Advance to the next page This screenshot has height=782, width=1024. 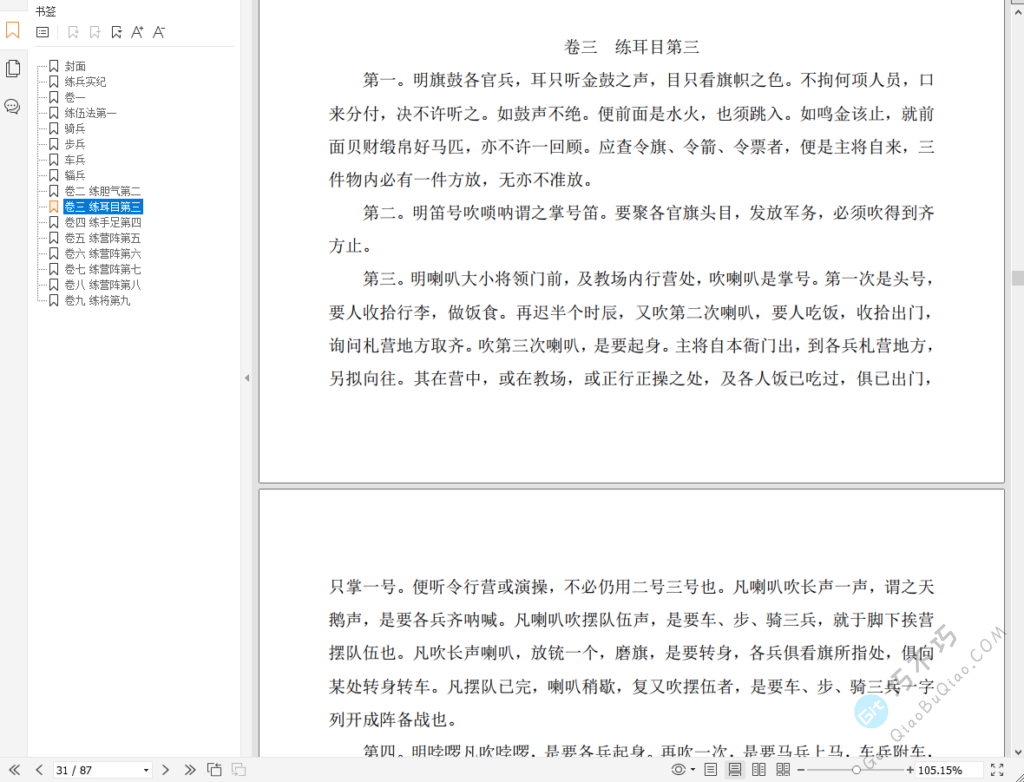click(166, 770)
